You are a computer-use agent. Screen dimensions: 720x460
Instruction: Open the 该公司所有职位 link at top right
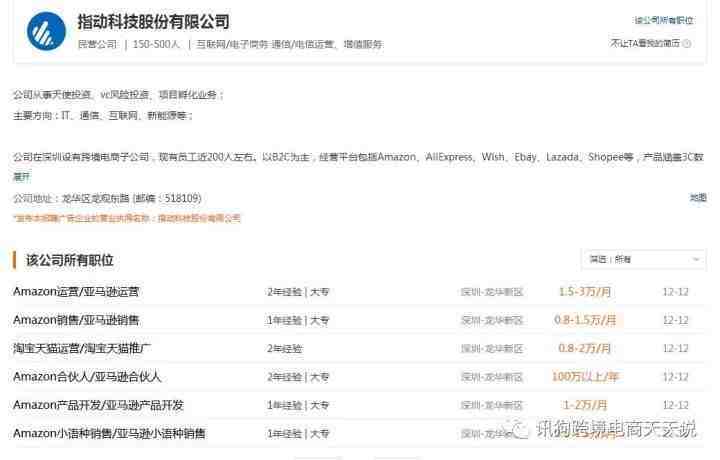tap(663, 20)
